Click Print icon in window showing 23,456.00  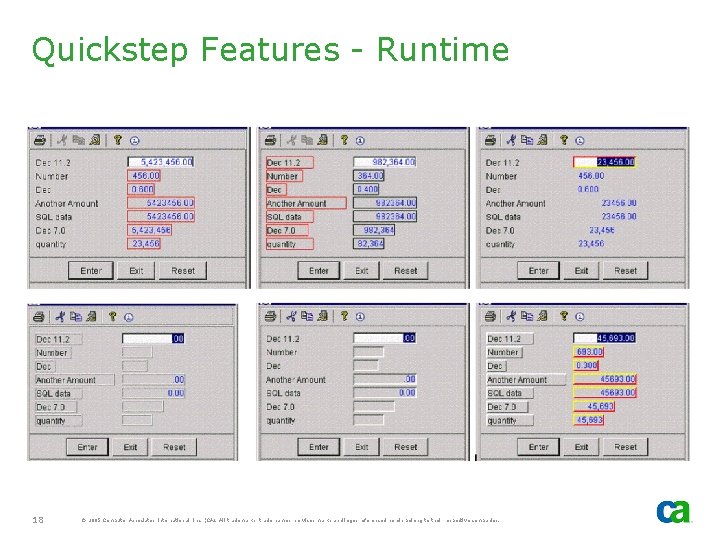[490, 140]
